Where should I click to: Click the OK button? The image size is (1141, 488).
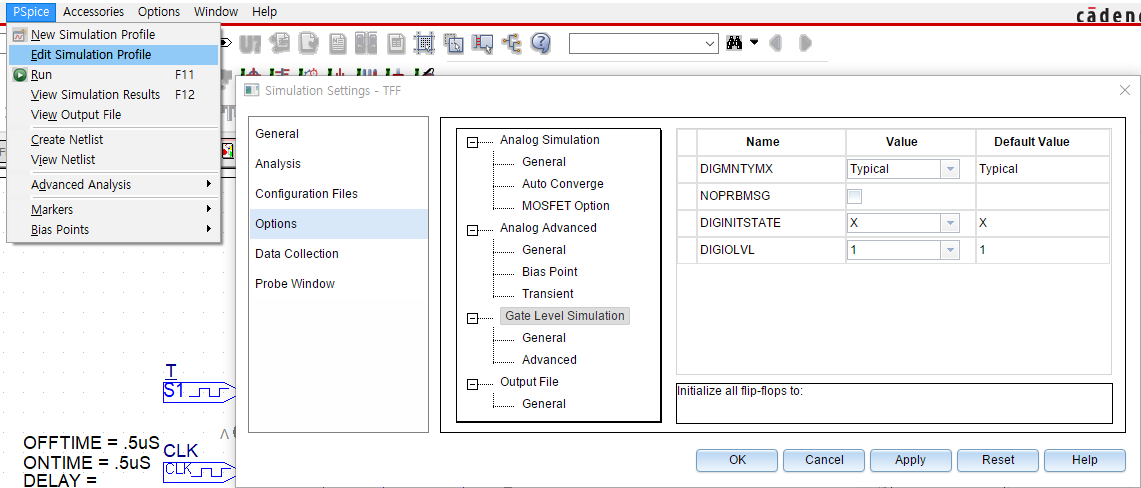(737, 460)
